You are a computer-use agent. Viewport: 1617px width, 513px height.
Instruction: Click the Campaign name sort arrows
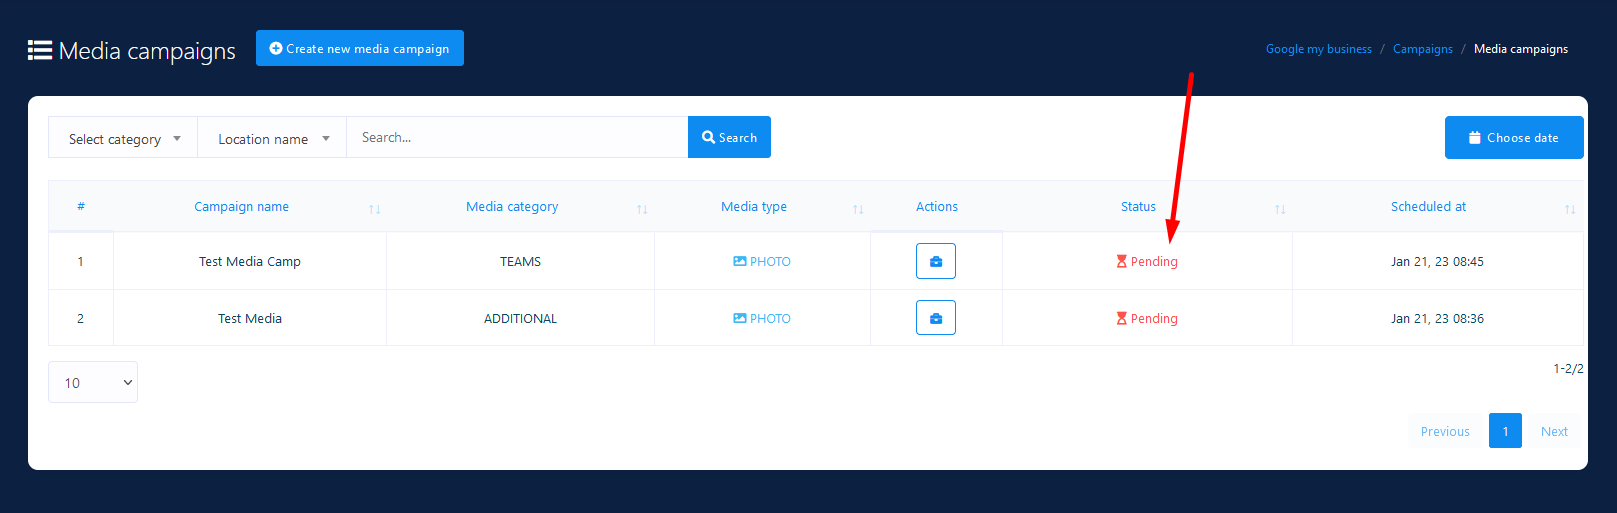[x=374, y=209]
